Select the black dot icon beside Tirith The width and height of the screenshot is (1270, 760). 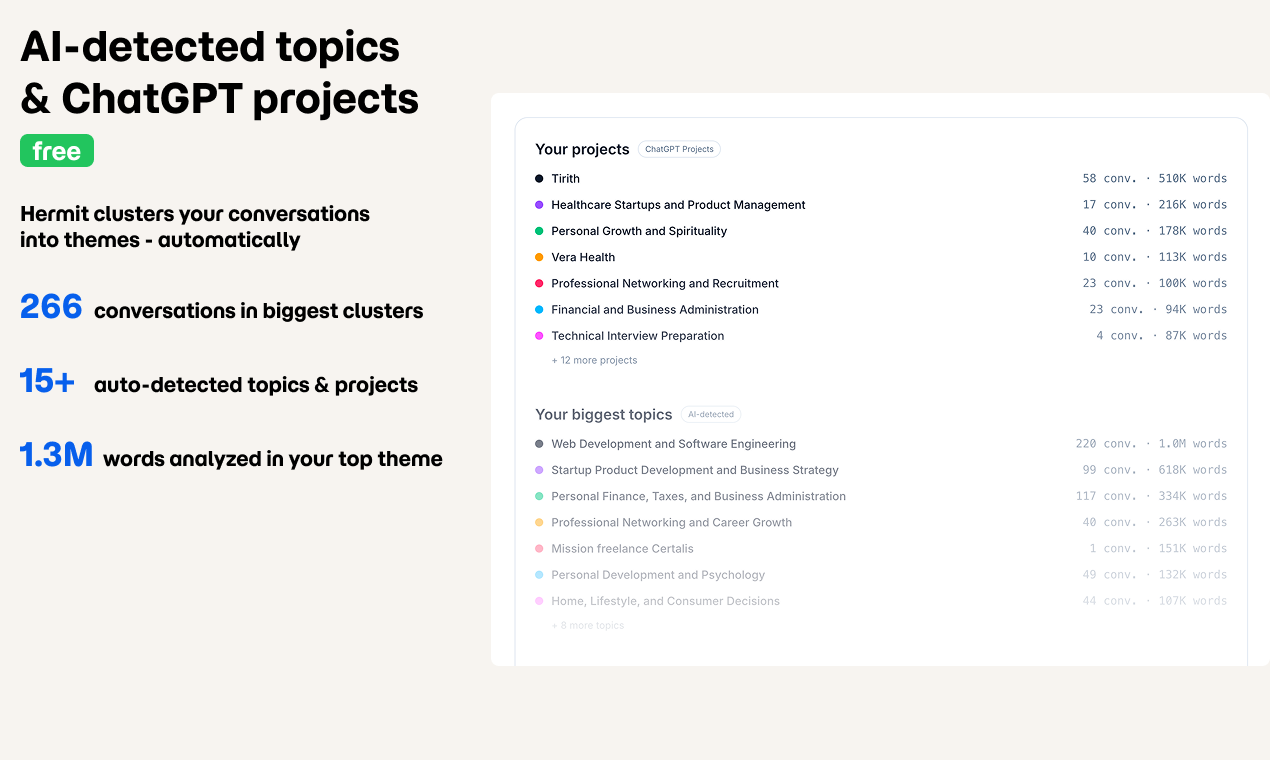[540, 178]
